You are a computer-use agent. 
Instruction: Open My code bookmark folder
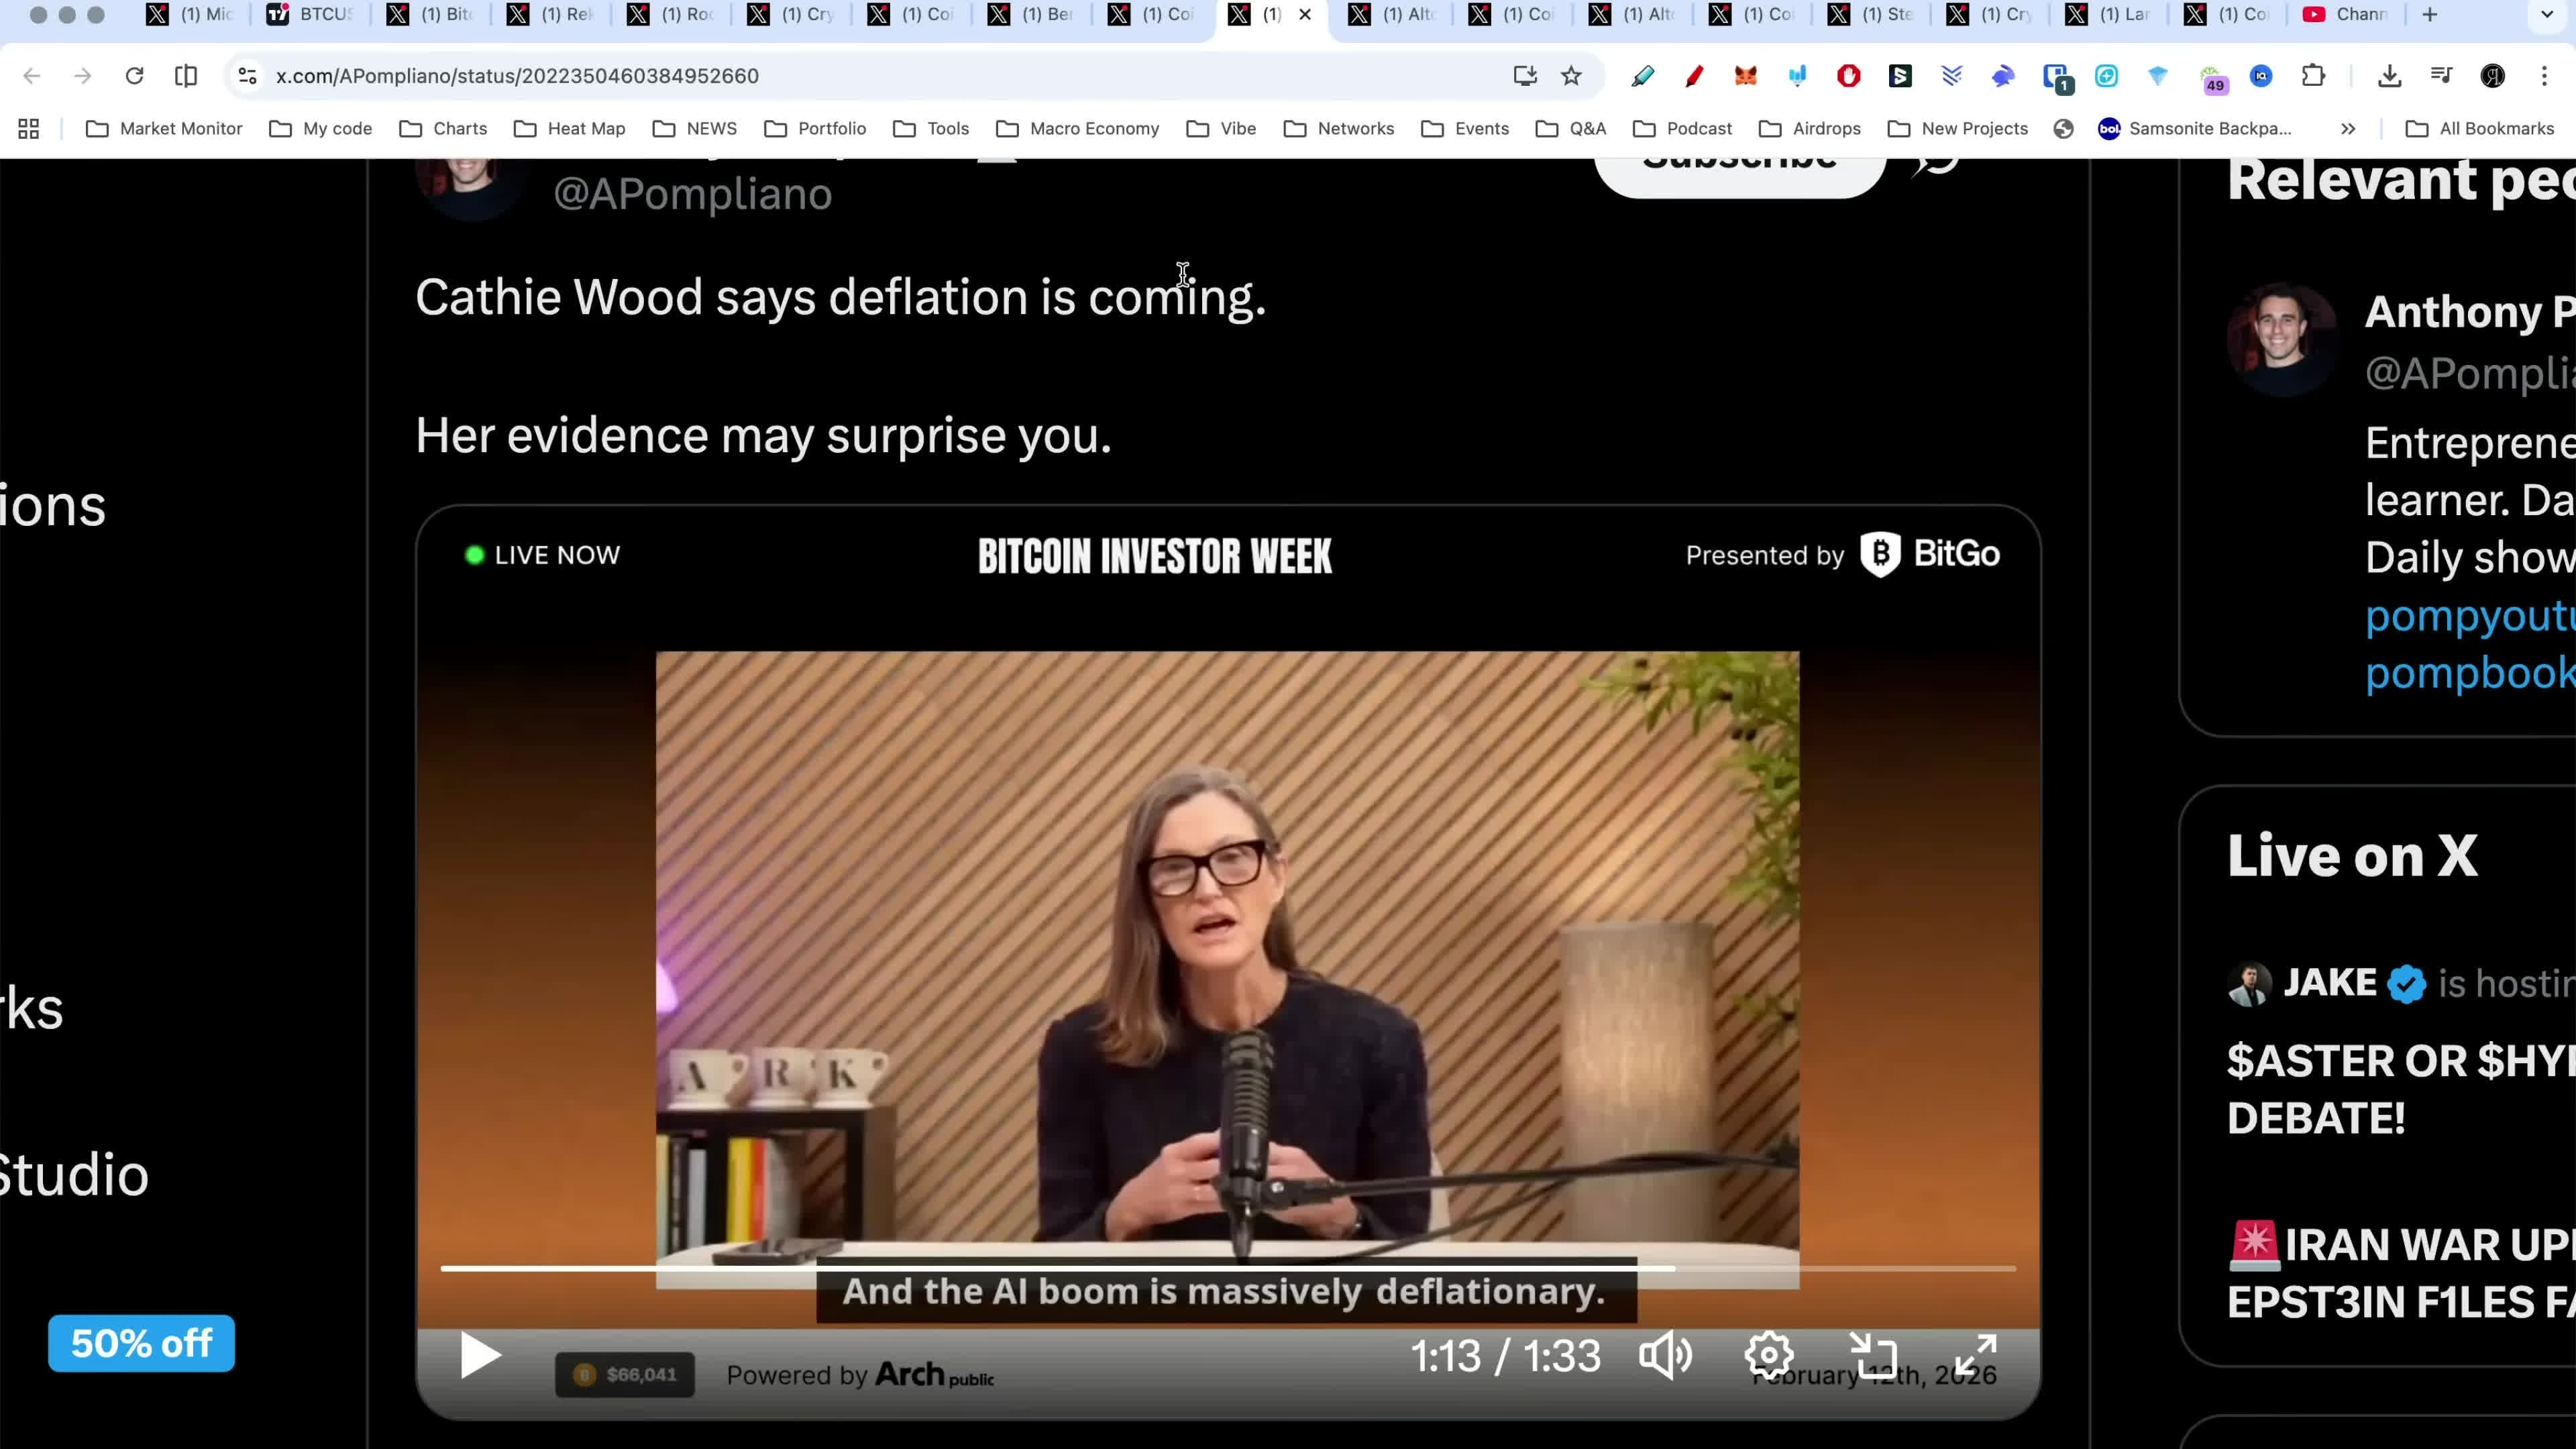(x=321, y=129)
